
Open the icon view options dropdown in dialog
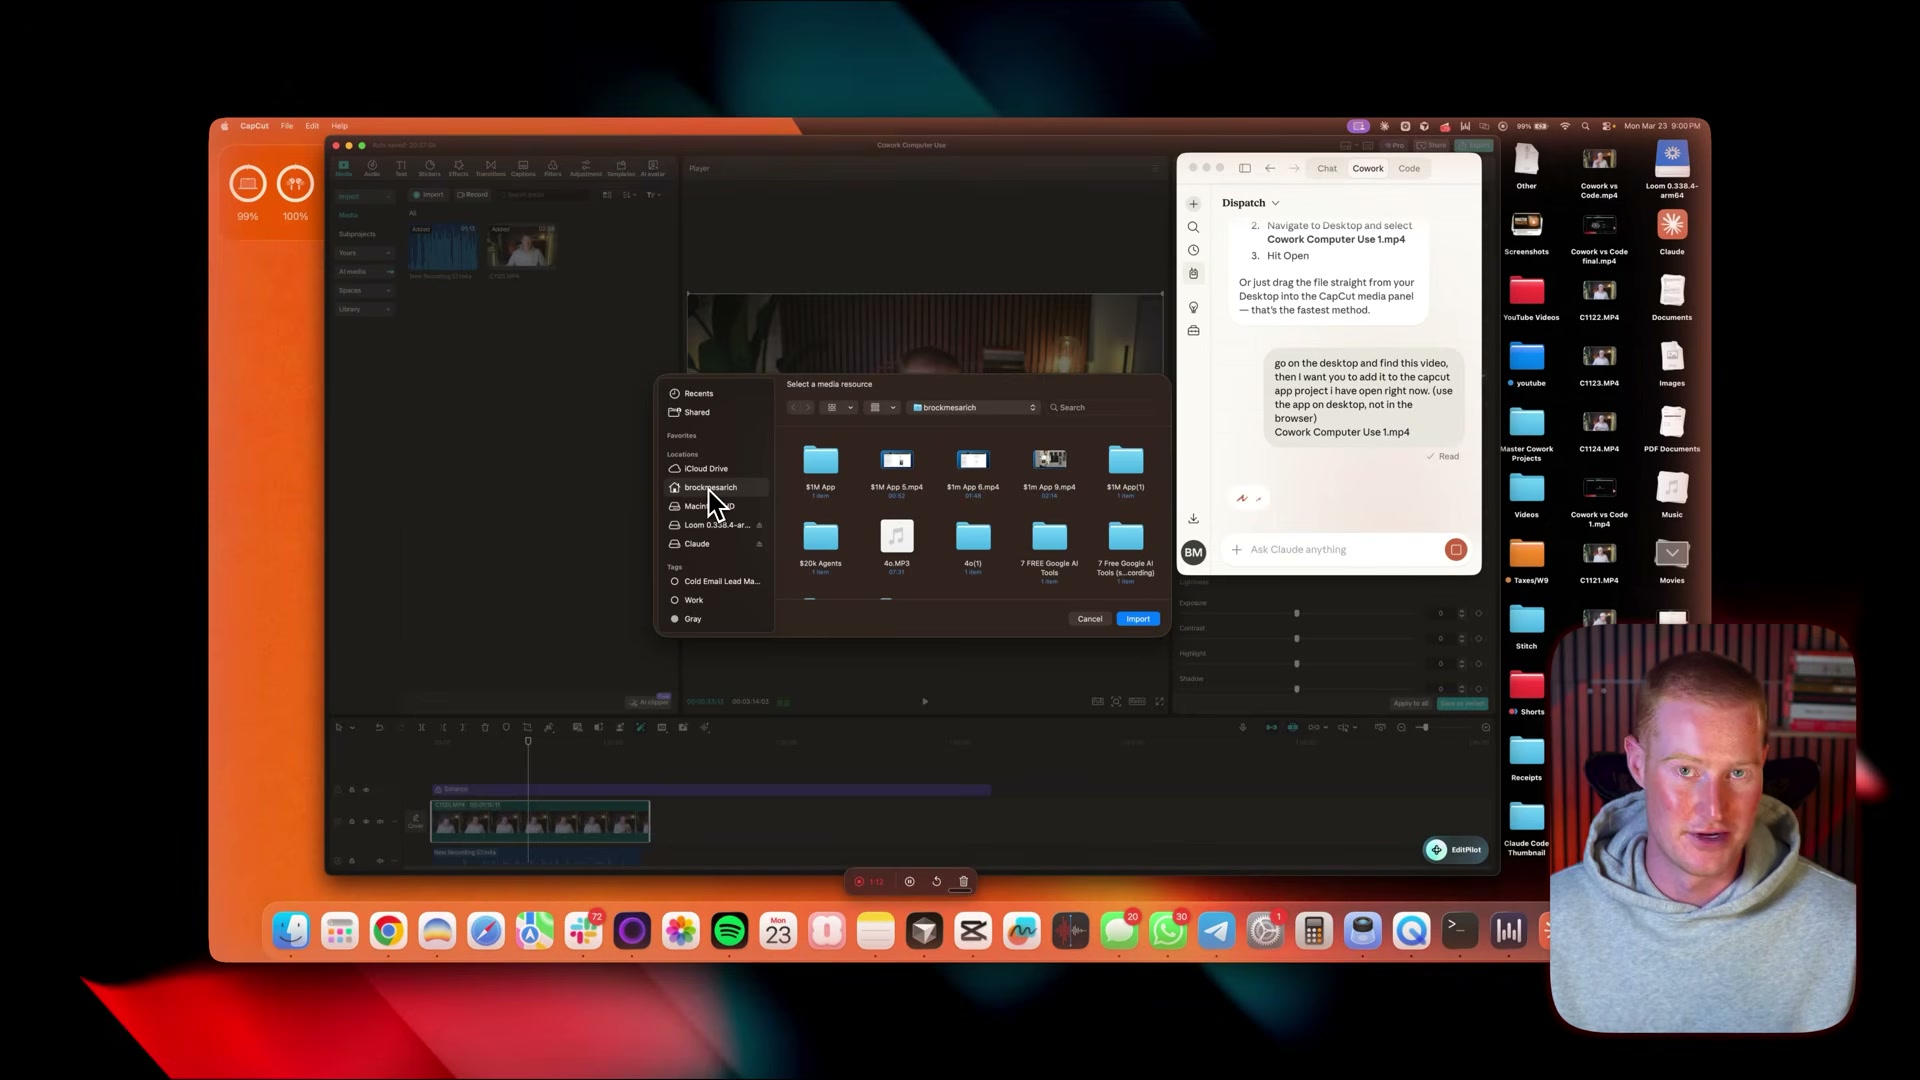(838, 408)
